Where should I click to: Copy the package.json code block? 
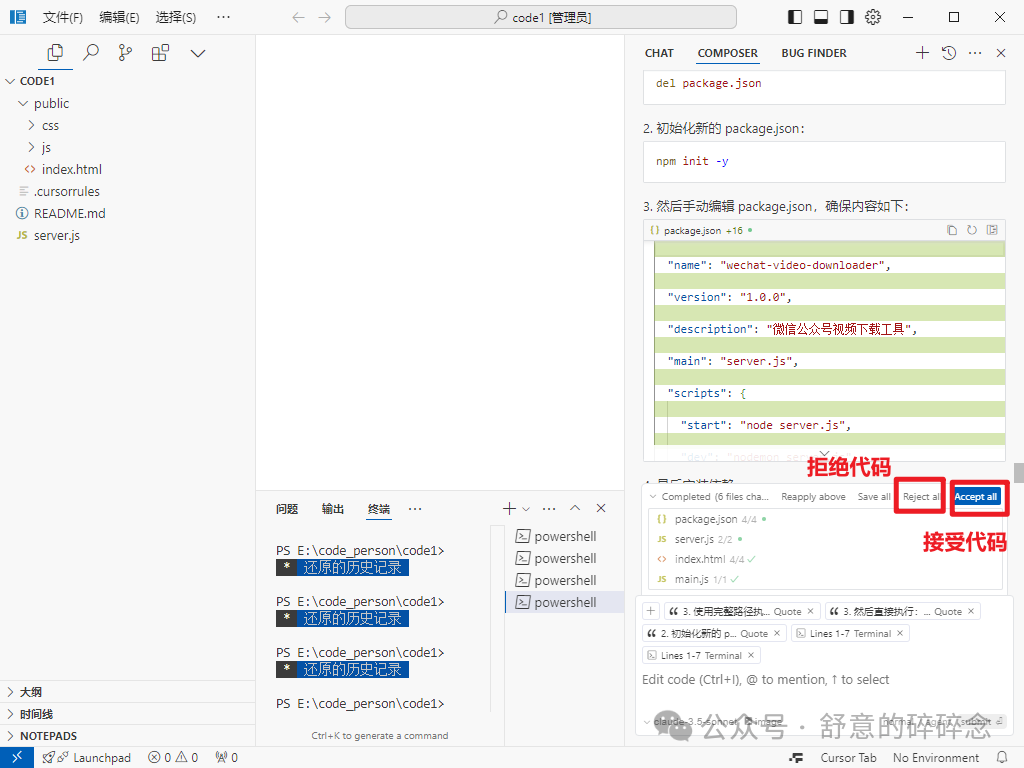pos(952,230)
